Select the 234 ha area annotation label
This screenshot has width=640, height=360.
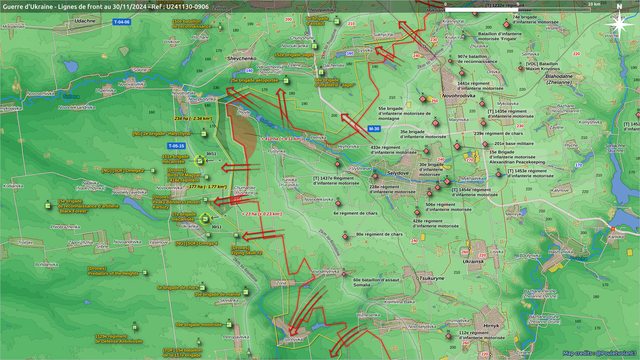pos(193,118)
